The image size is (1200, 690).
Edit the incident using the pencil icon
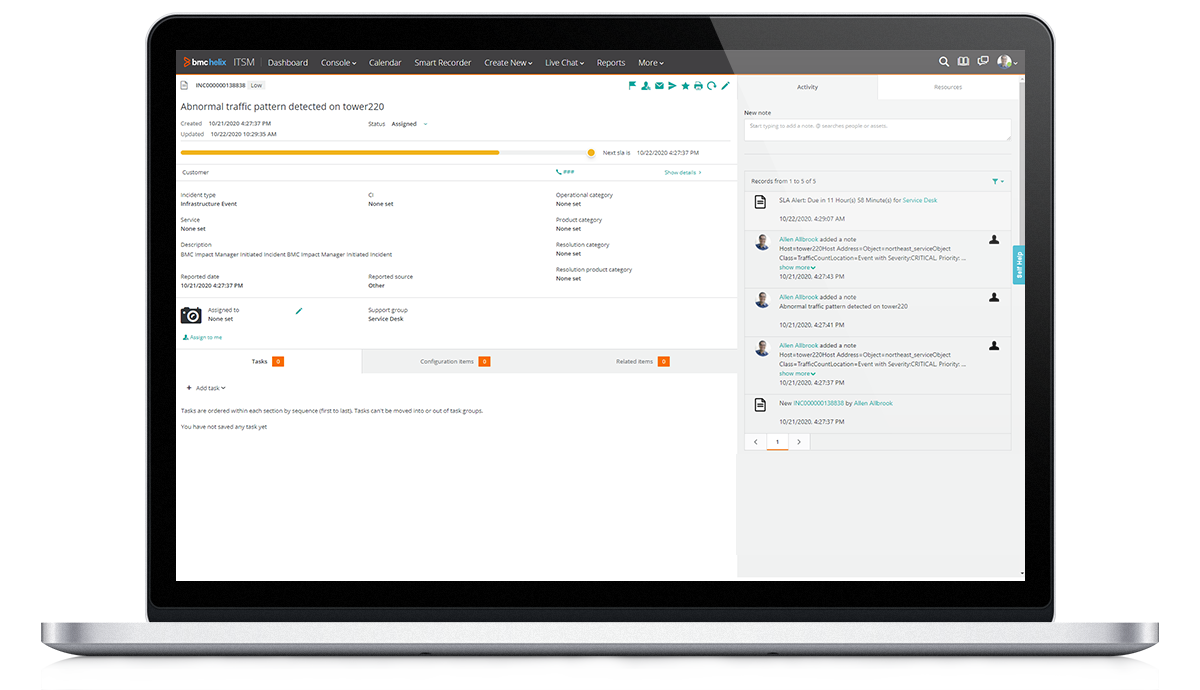point(724,86)
